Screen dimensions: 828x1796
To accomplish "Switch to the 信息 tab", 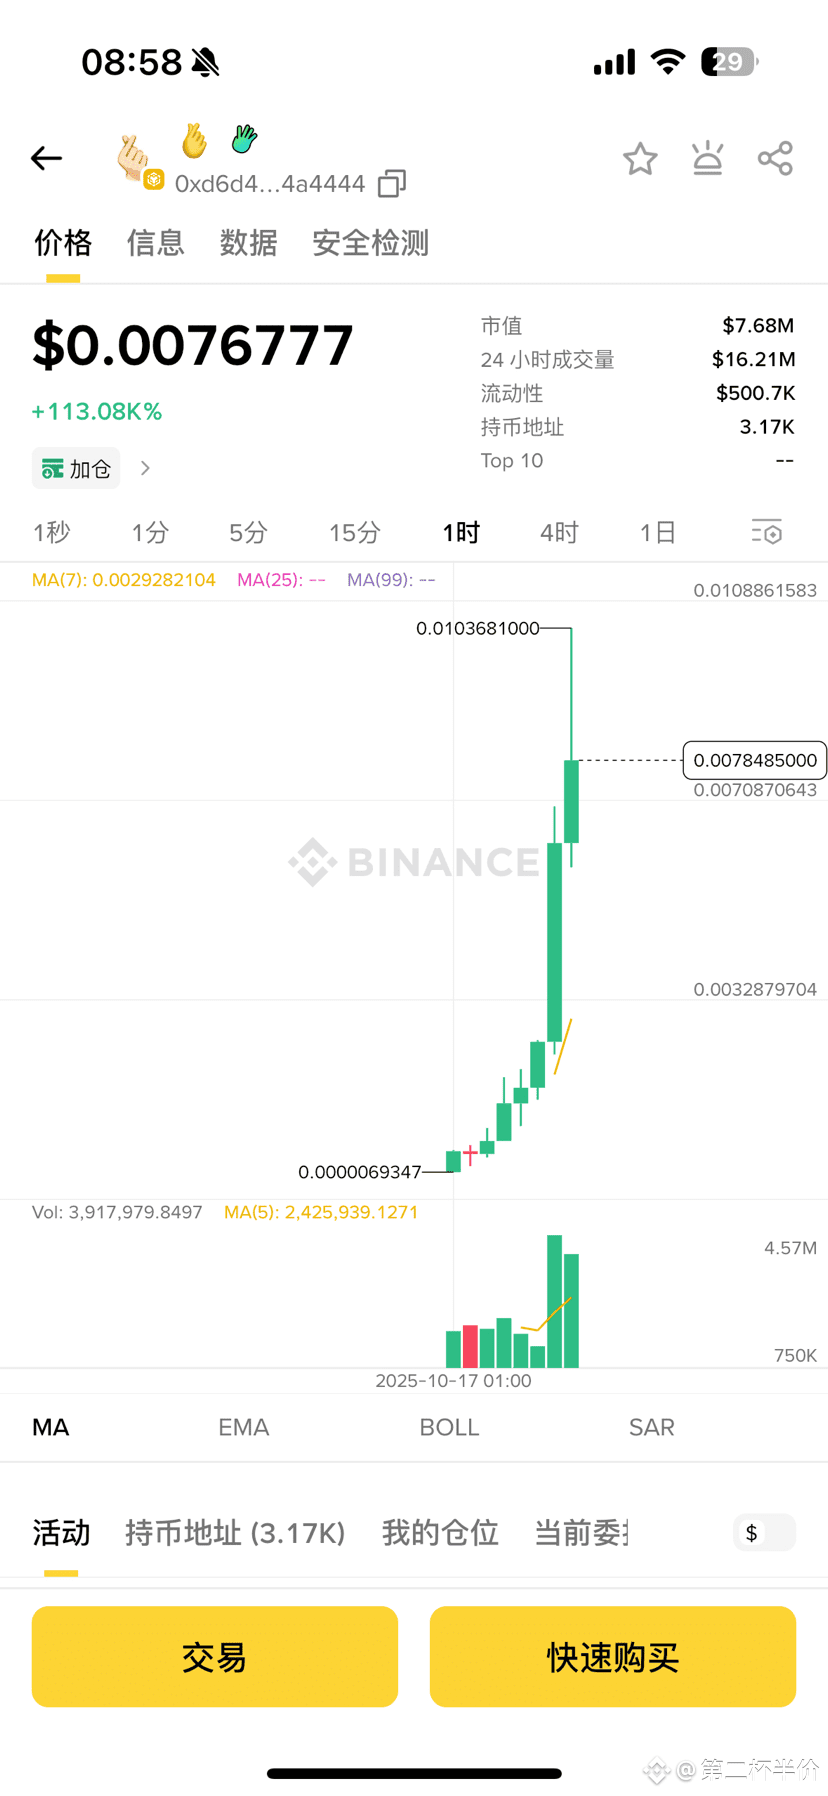I will click(156, 243).
